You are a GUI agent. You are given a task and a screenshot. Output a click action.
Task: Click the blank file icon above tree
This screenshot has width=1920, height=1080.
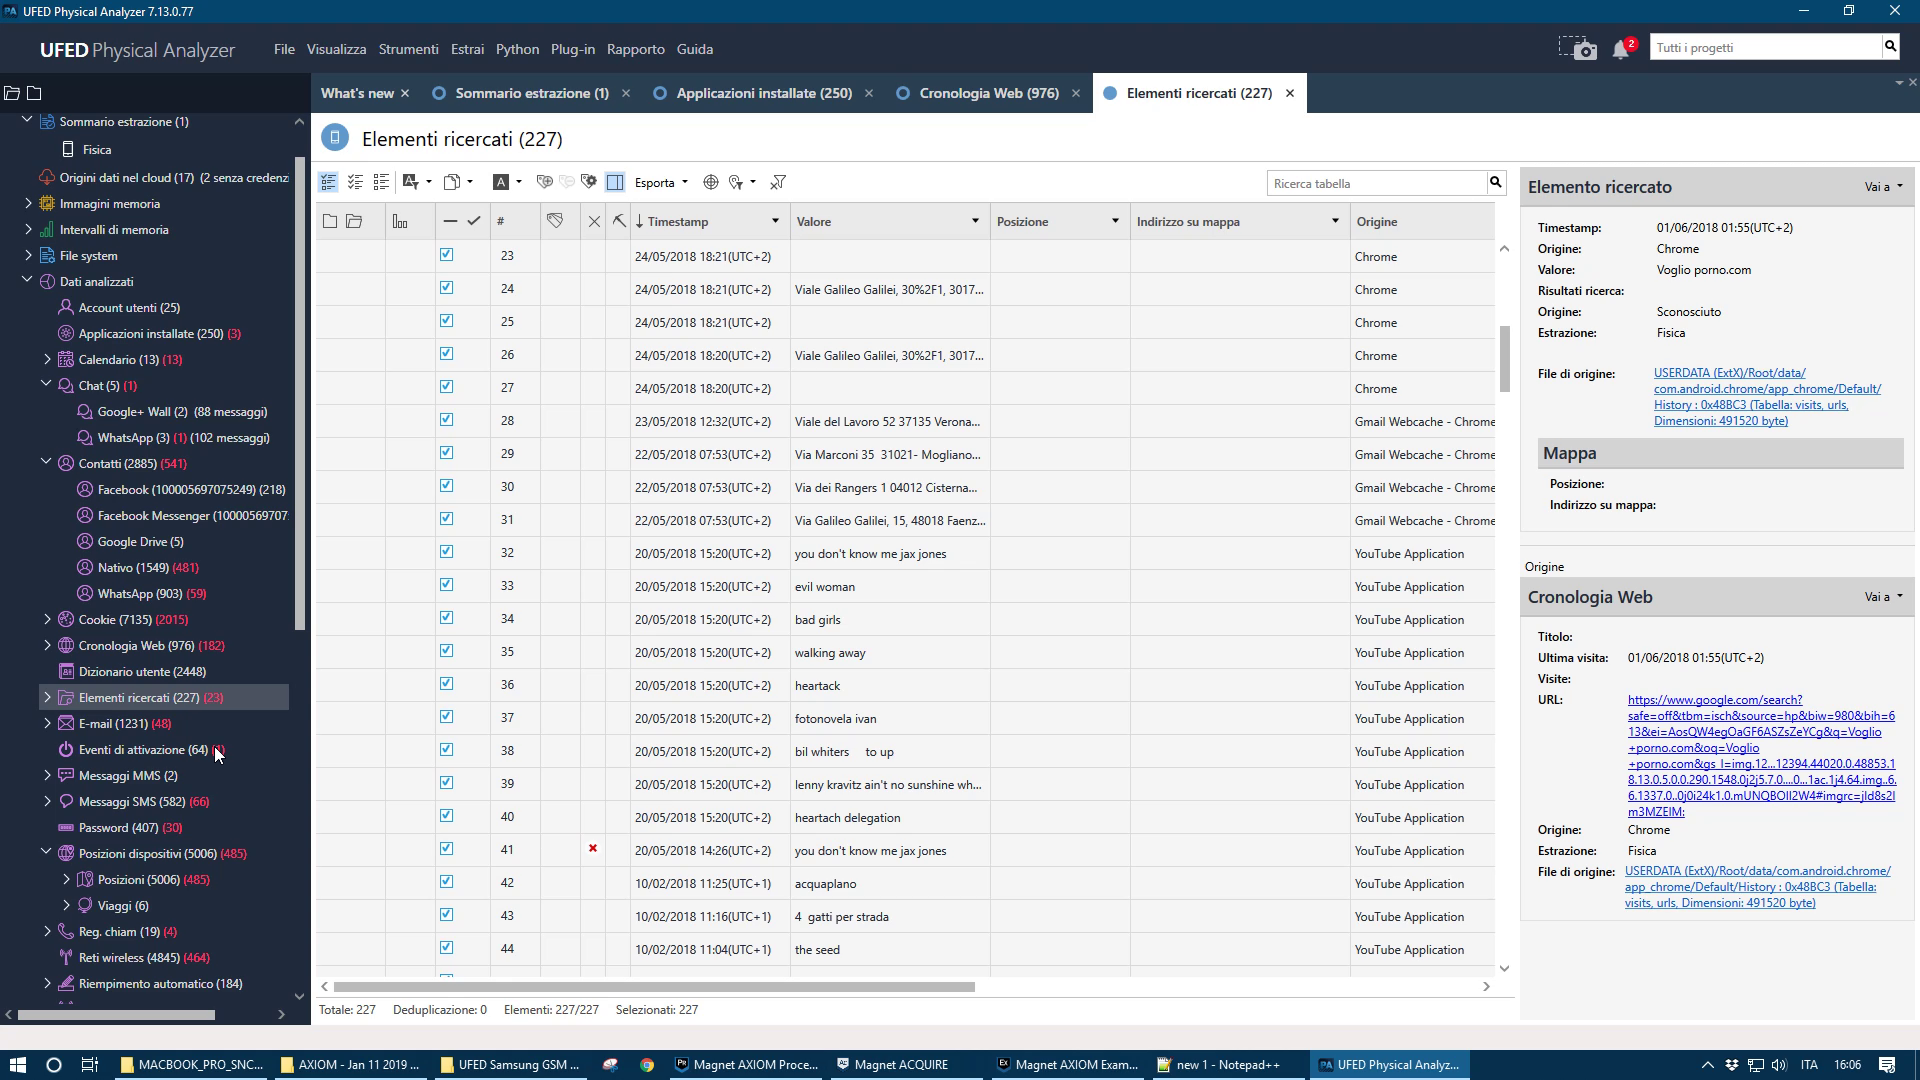click(x=34, y=93)
